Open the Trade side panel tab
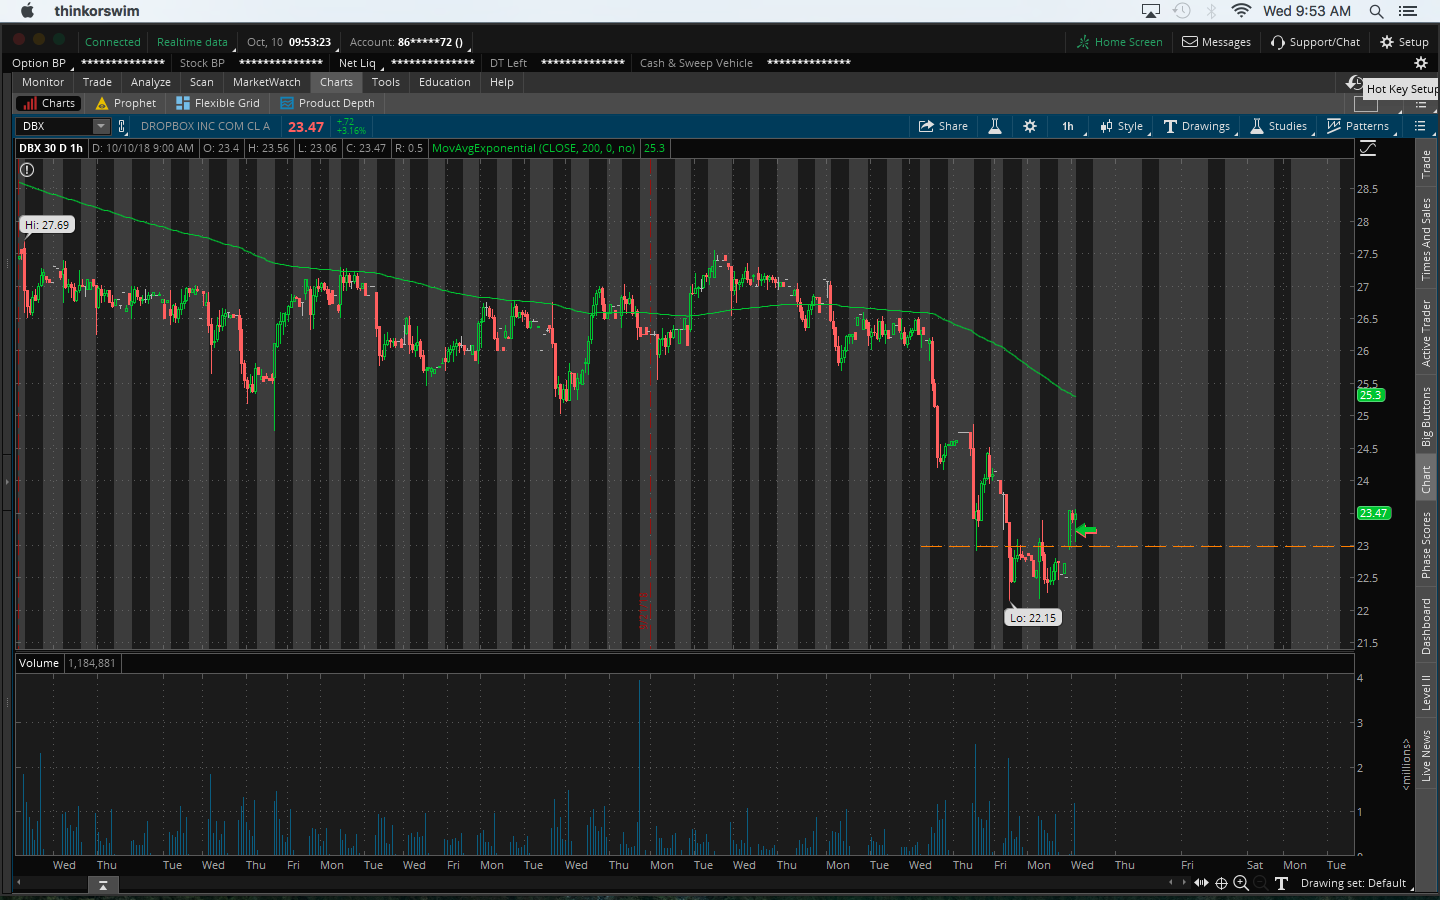This screenshot has height=900, width=1440. tap(1427, 164)
